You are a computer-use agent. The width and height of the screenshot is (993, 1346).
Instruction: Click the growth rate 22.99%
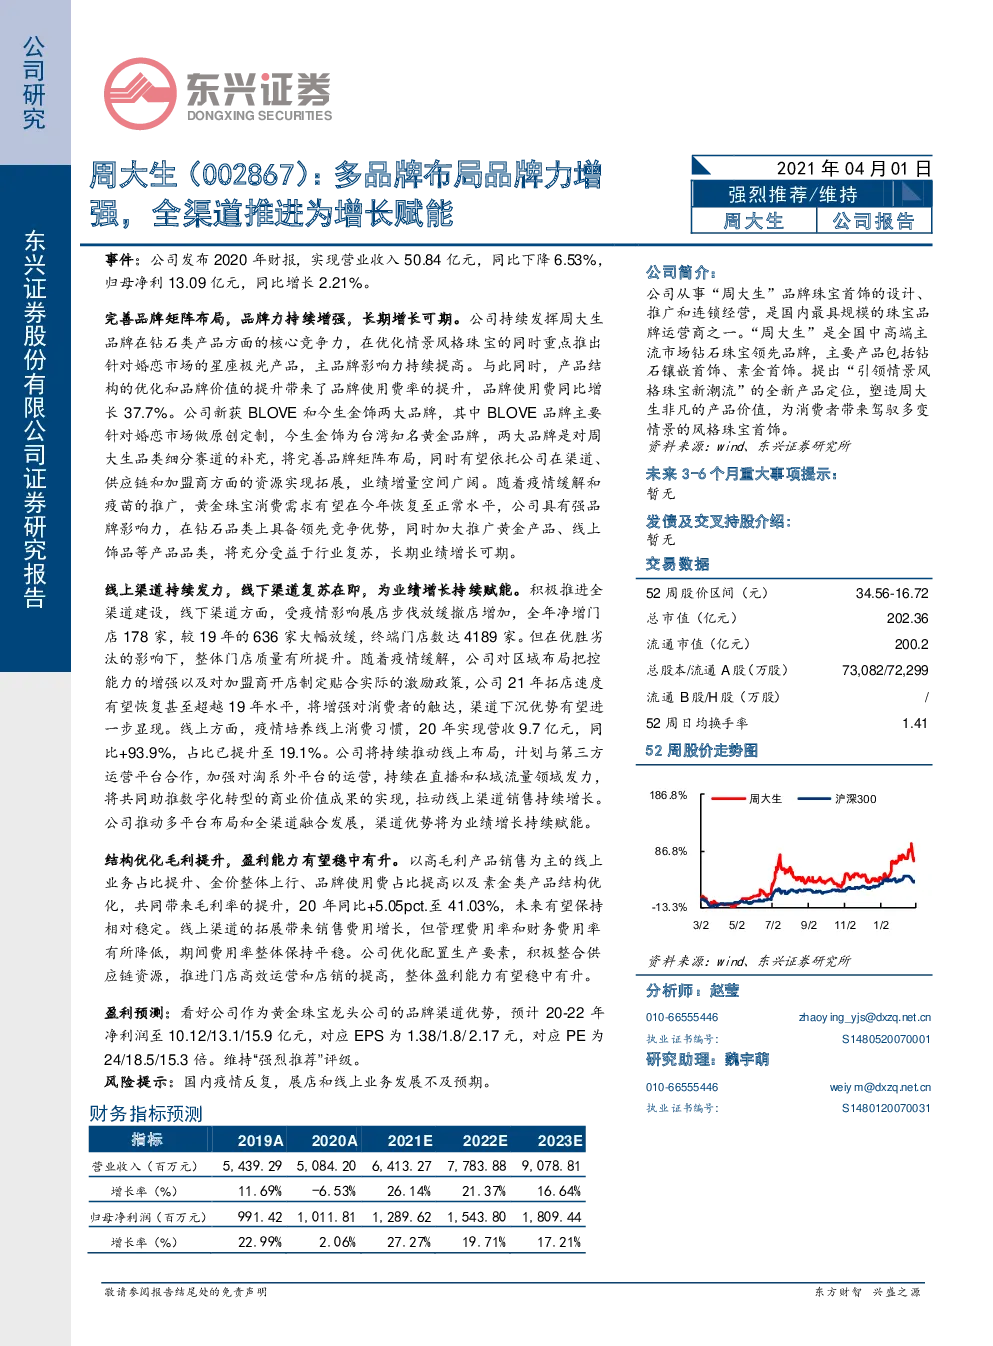click(260, 1242)
